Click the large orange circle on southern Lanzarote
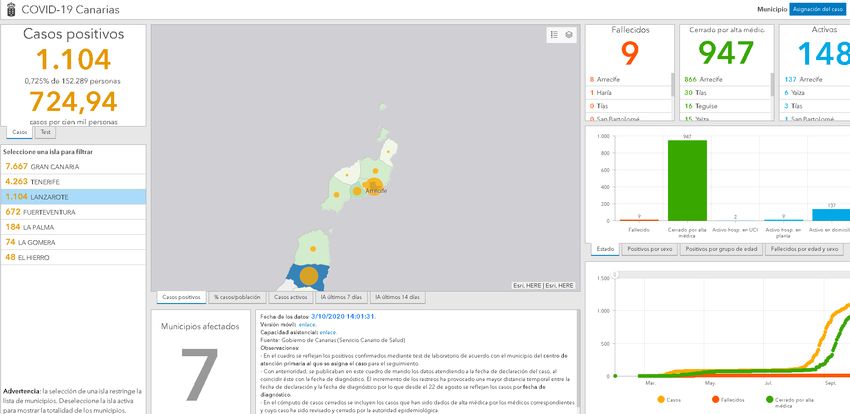 [x=309, y=274]
